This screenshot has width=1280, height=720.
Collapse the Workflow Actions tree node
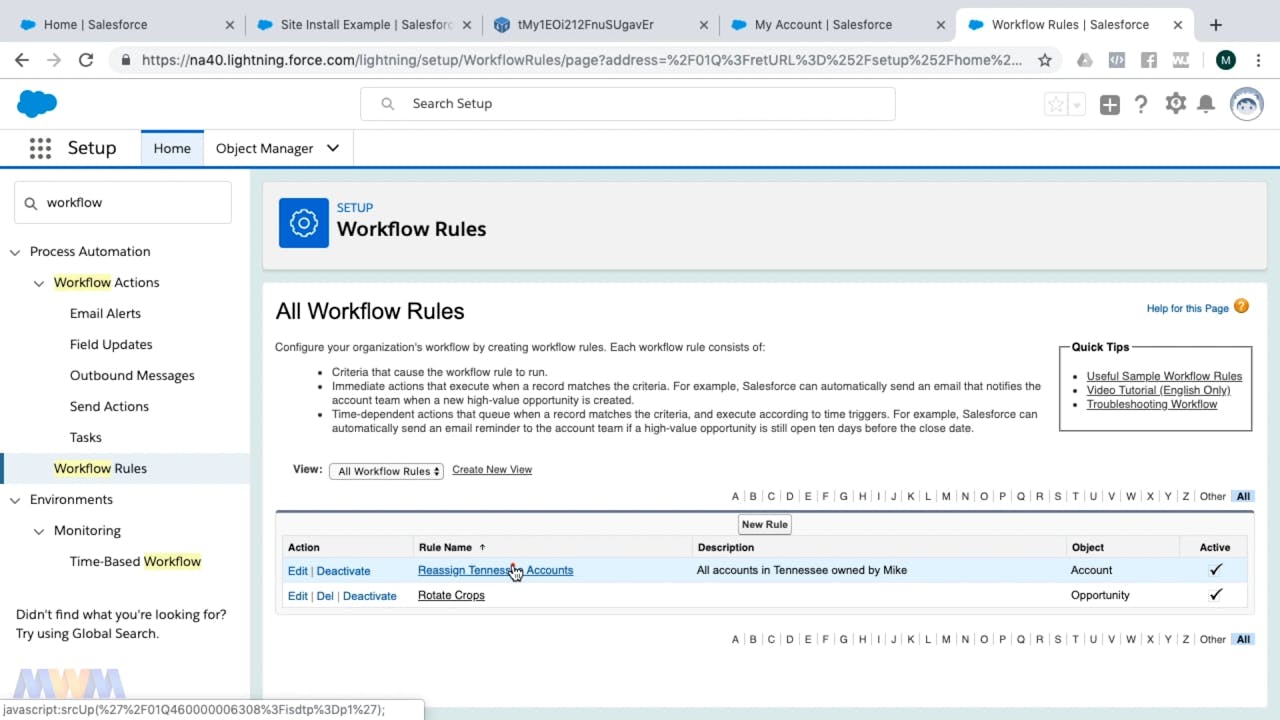click(x=39, y=283)
